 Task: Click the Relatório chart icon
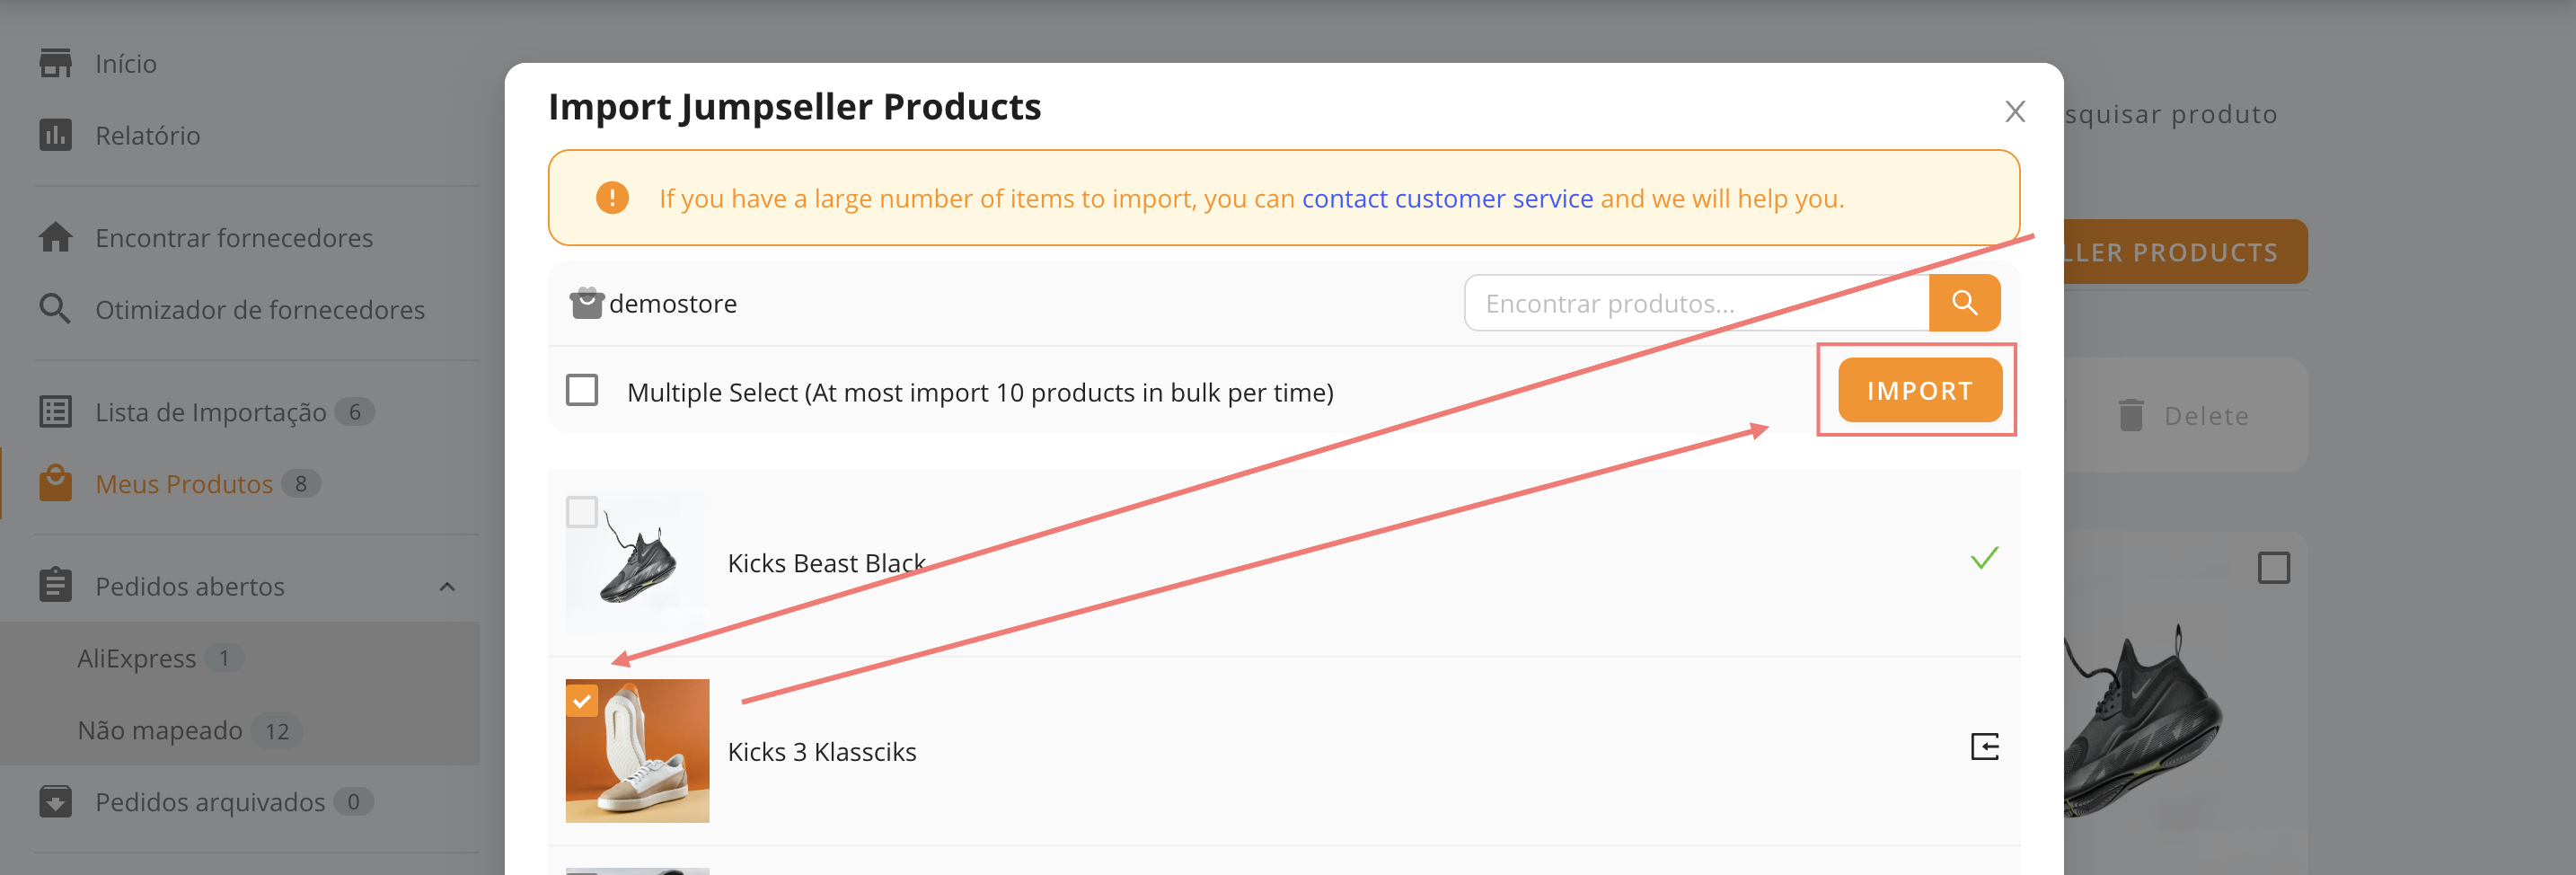(55, 135)
